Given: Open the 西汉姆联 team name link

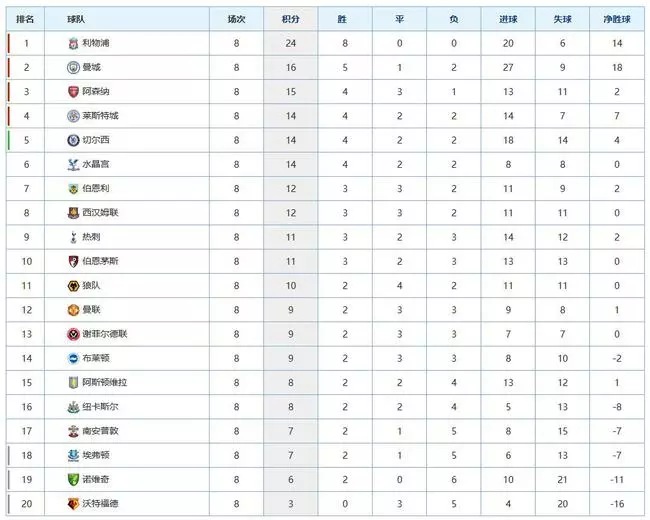Looking at the screenshot, I should pyautogui.click(x=100, y=213).
